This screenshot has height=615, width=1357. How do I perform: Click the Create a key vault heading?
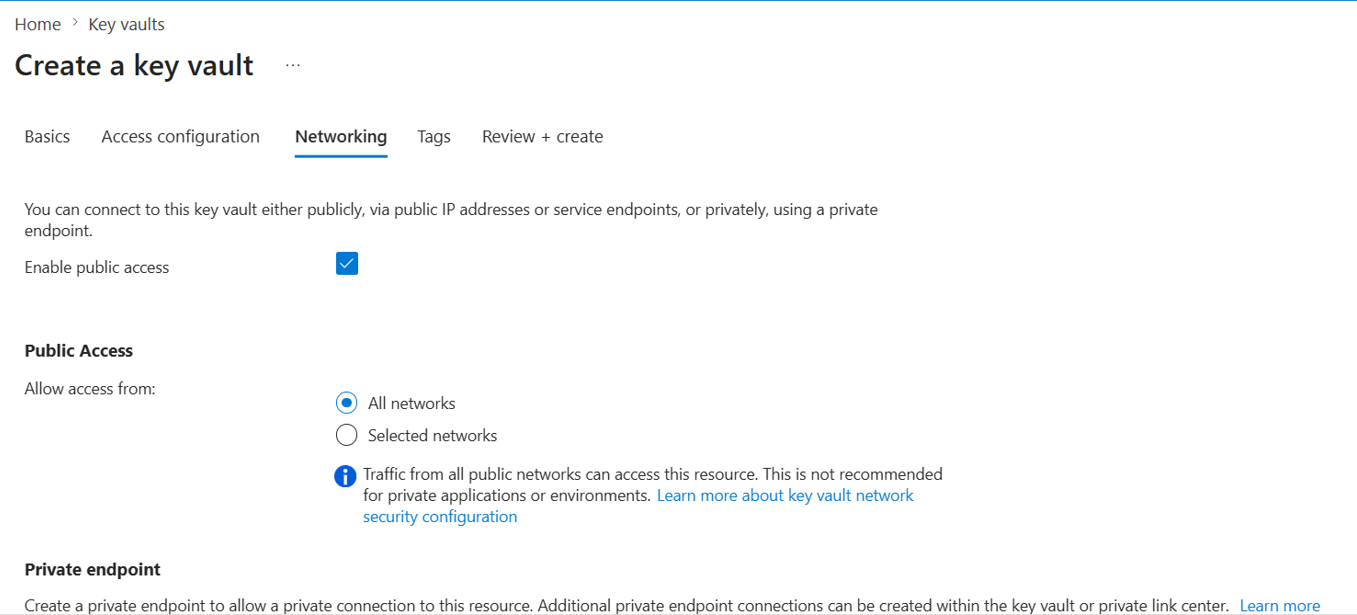tap(134, 66)
